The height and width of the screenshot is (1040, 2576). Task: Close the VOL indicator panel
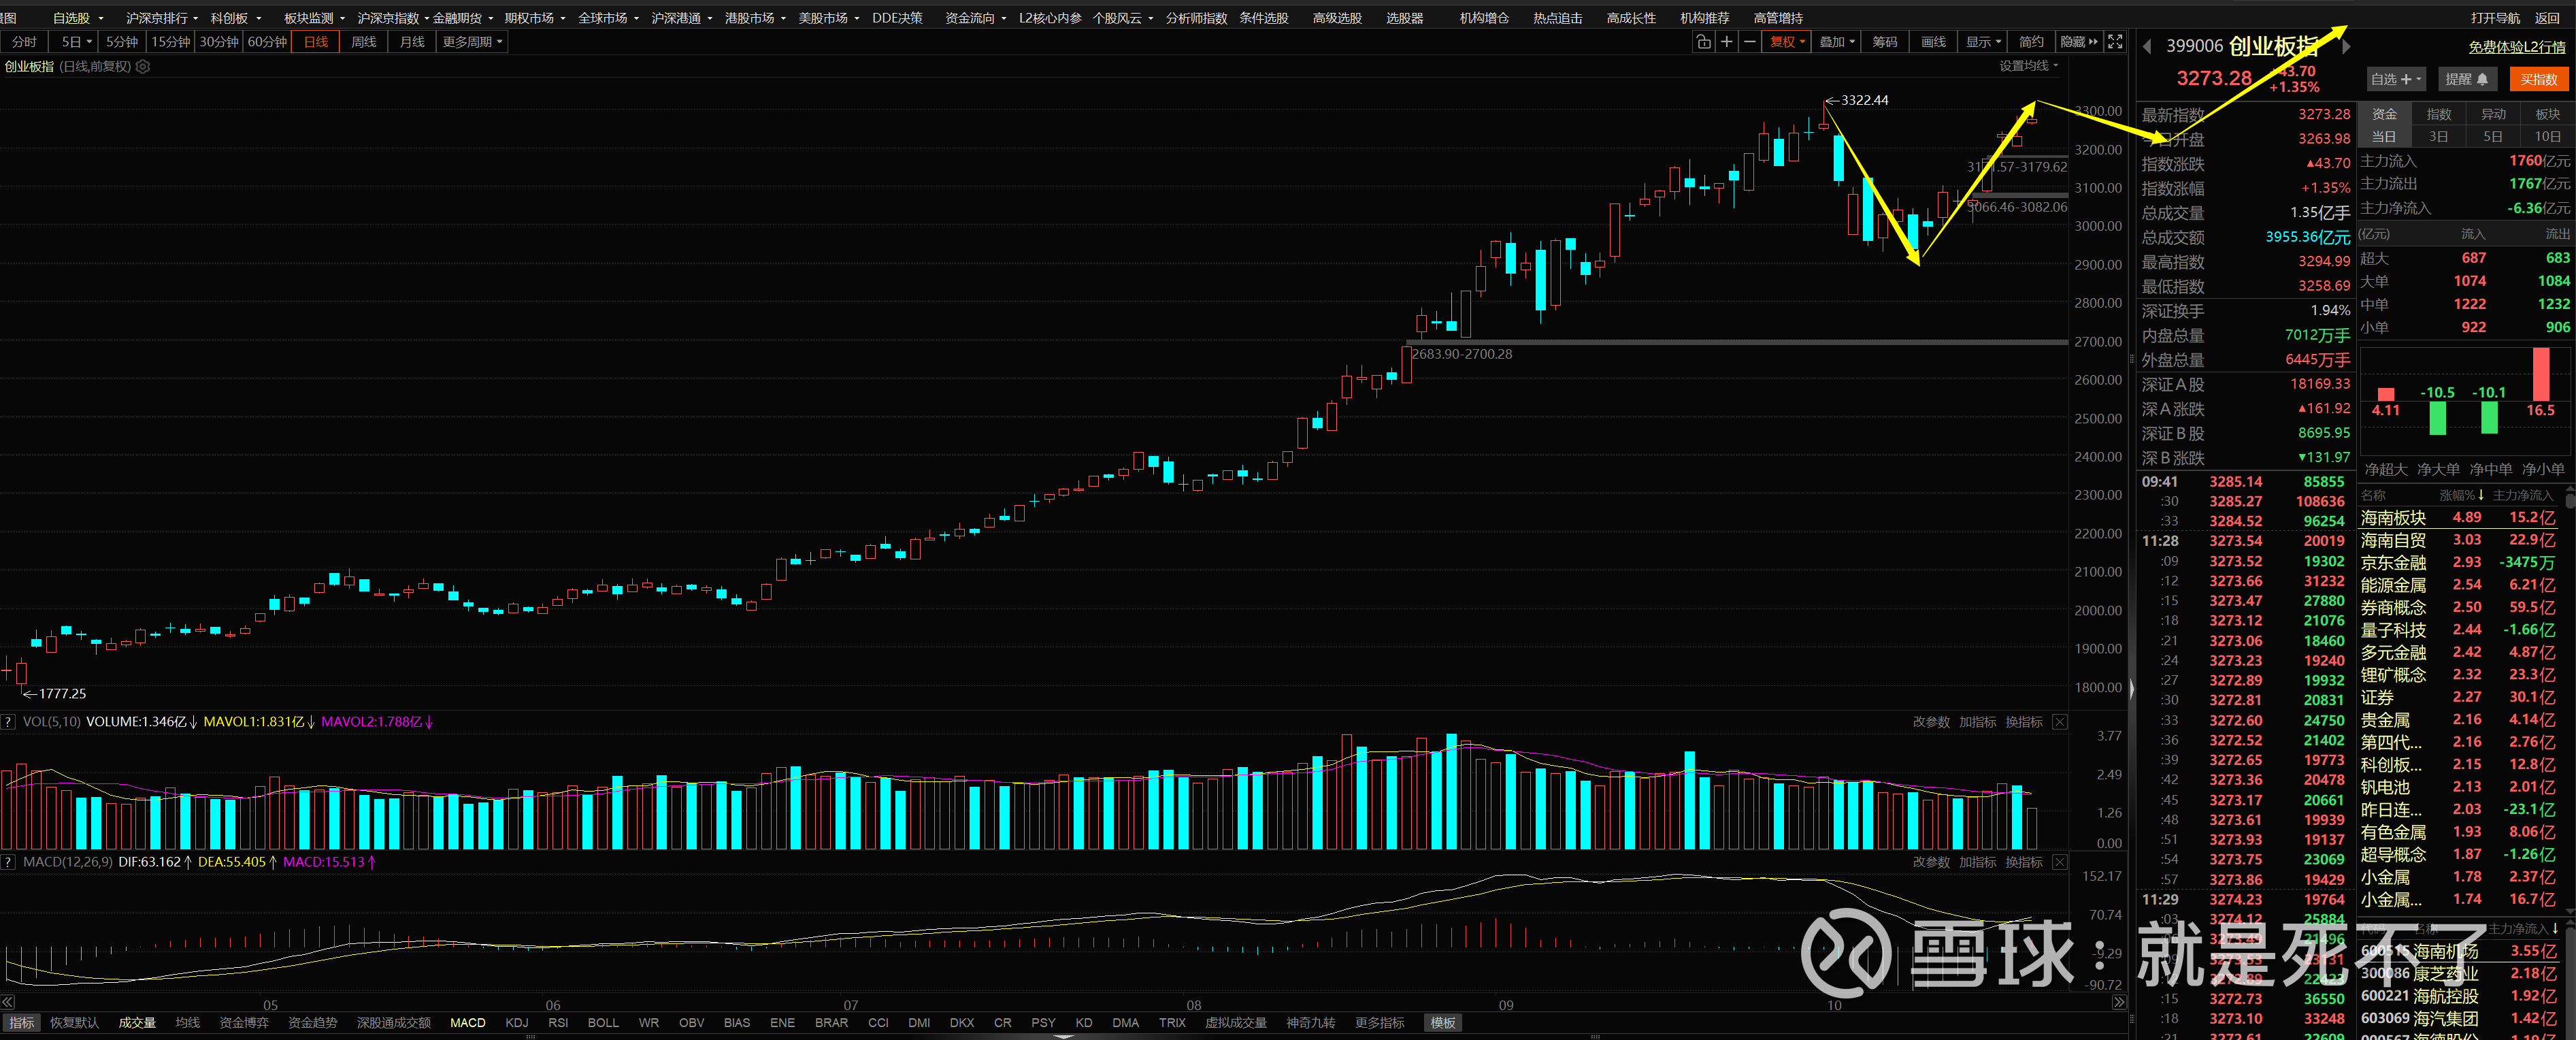[x=2060, y=722]
